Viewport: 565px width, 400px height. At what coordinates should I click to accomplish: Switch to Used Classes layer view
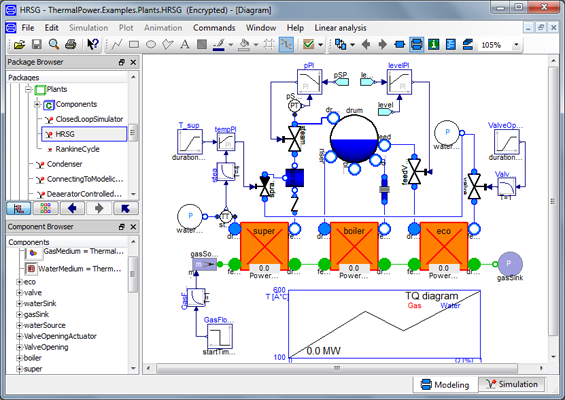pos(468,45)
